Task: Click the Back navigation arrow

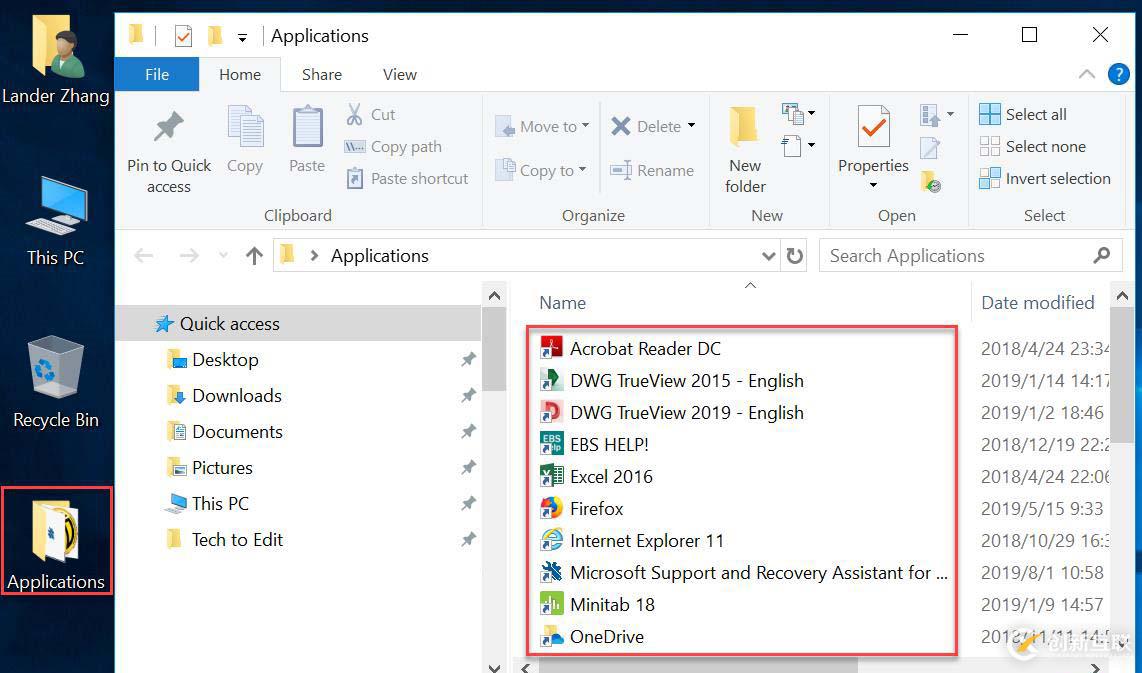Action: [144, 256]
